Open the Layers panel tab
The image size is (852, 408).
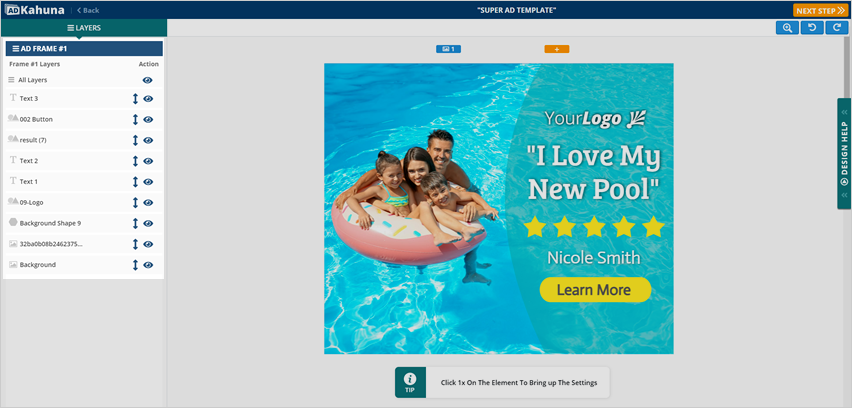tap(84, 28)
